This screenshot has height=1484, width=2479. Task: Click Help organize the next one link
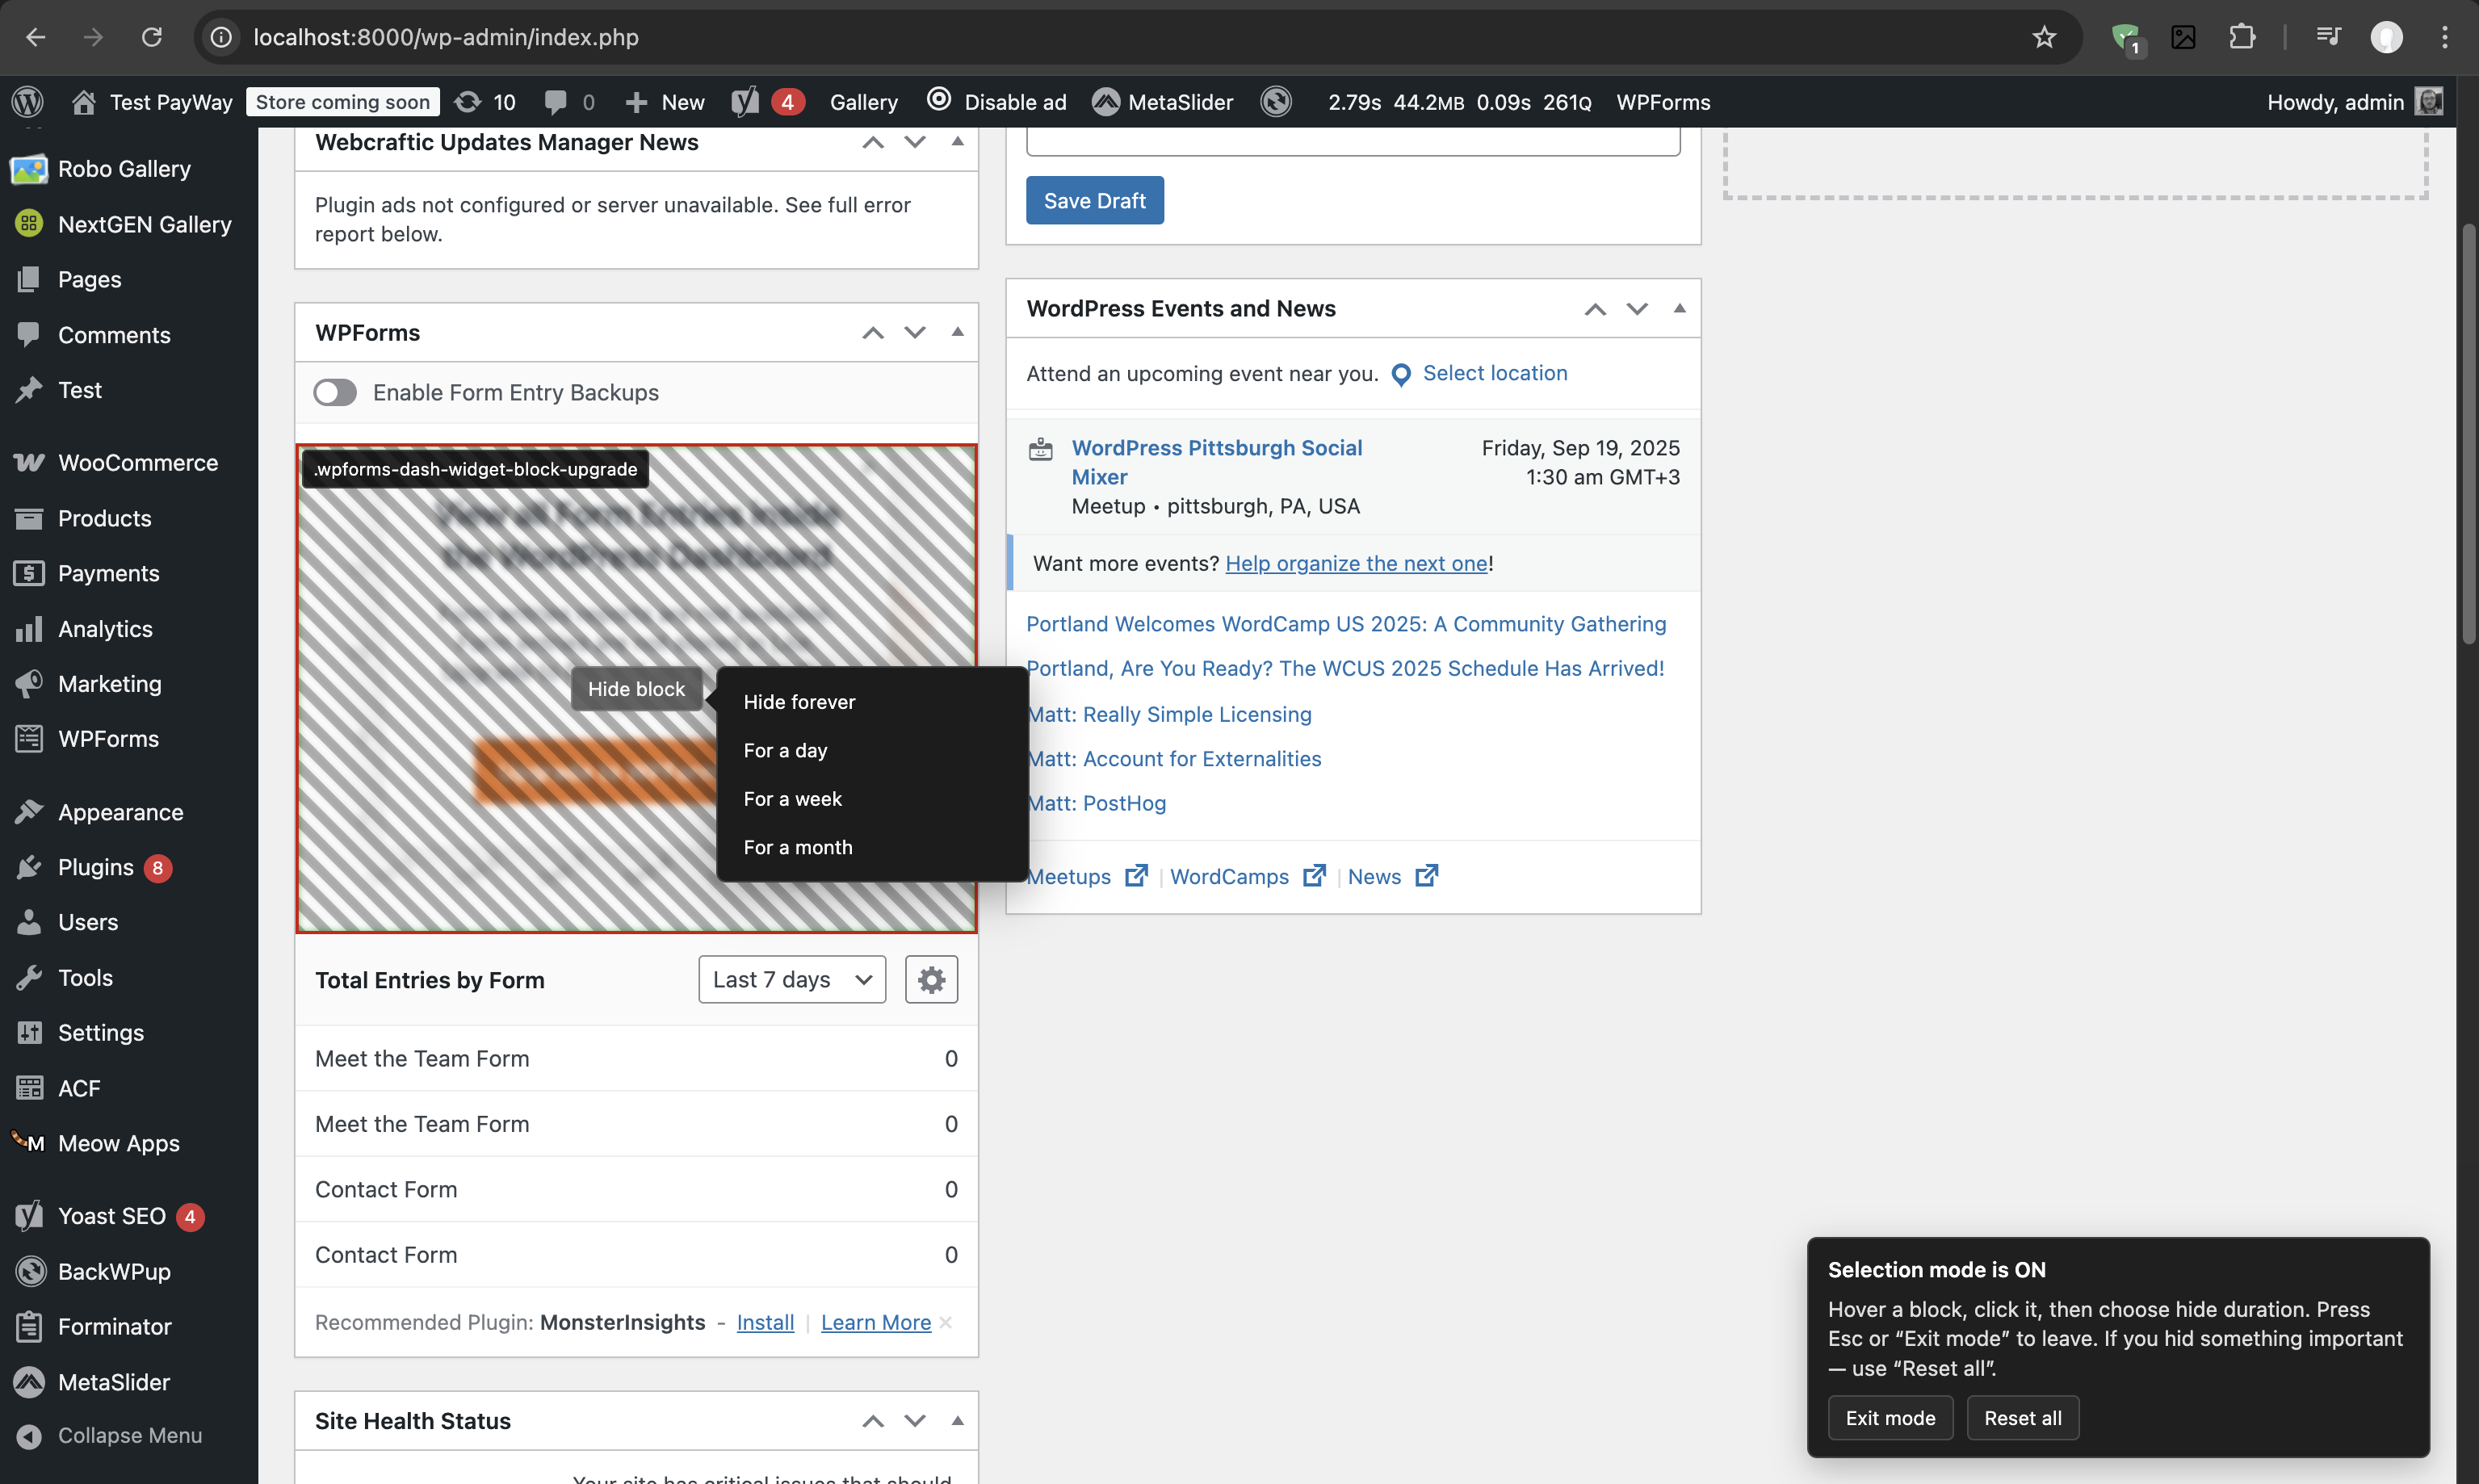[1357, 563]
